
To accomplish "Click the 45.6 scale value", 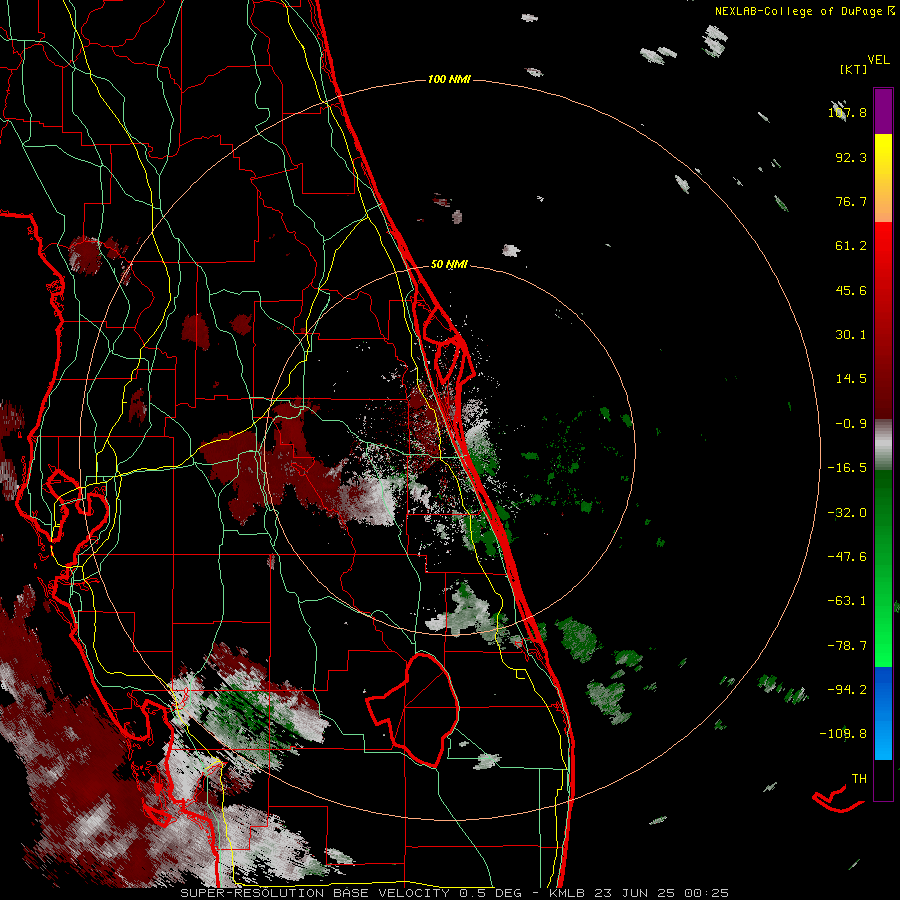I will 851,290.
